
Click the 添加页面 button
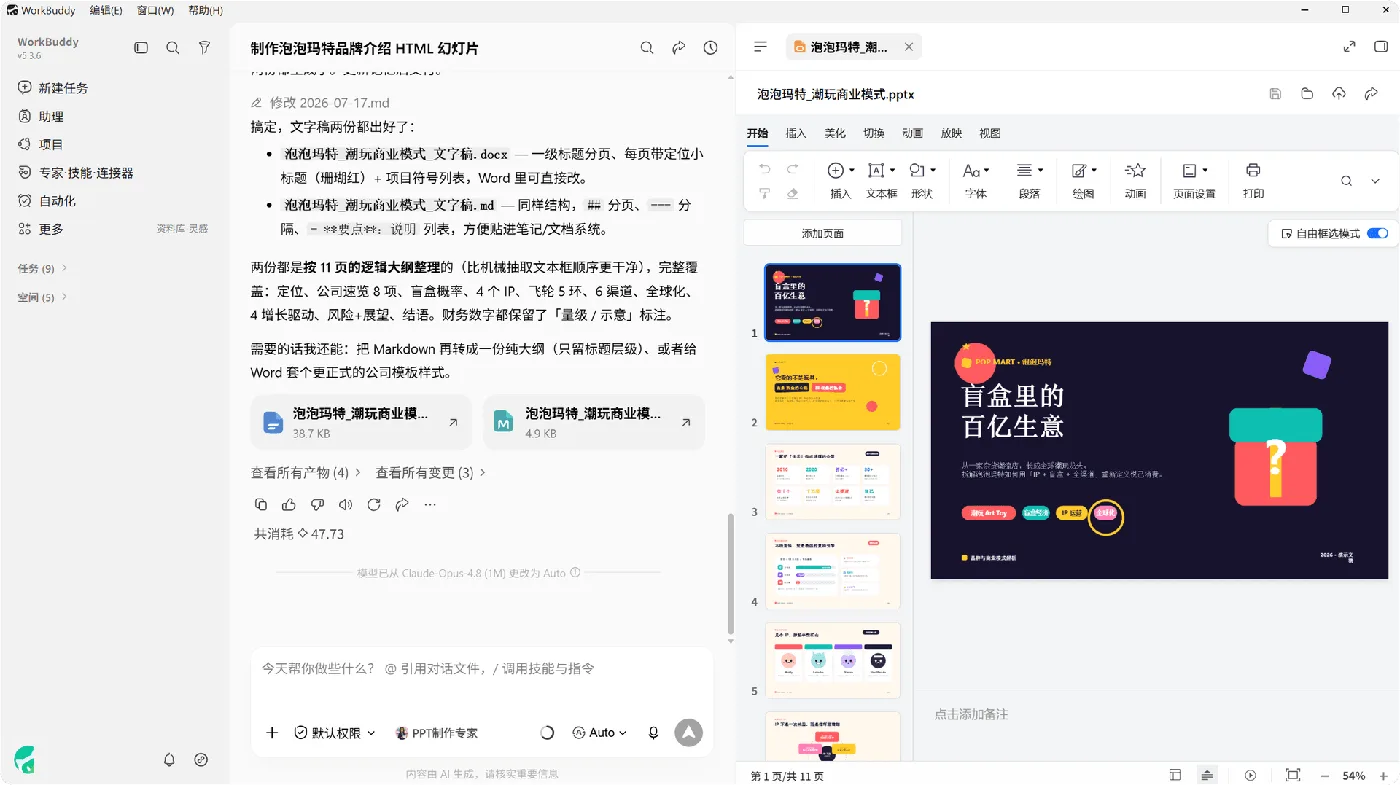click(x=823, y=233)
